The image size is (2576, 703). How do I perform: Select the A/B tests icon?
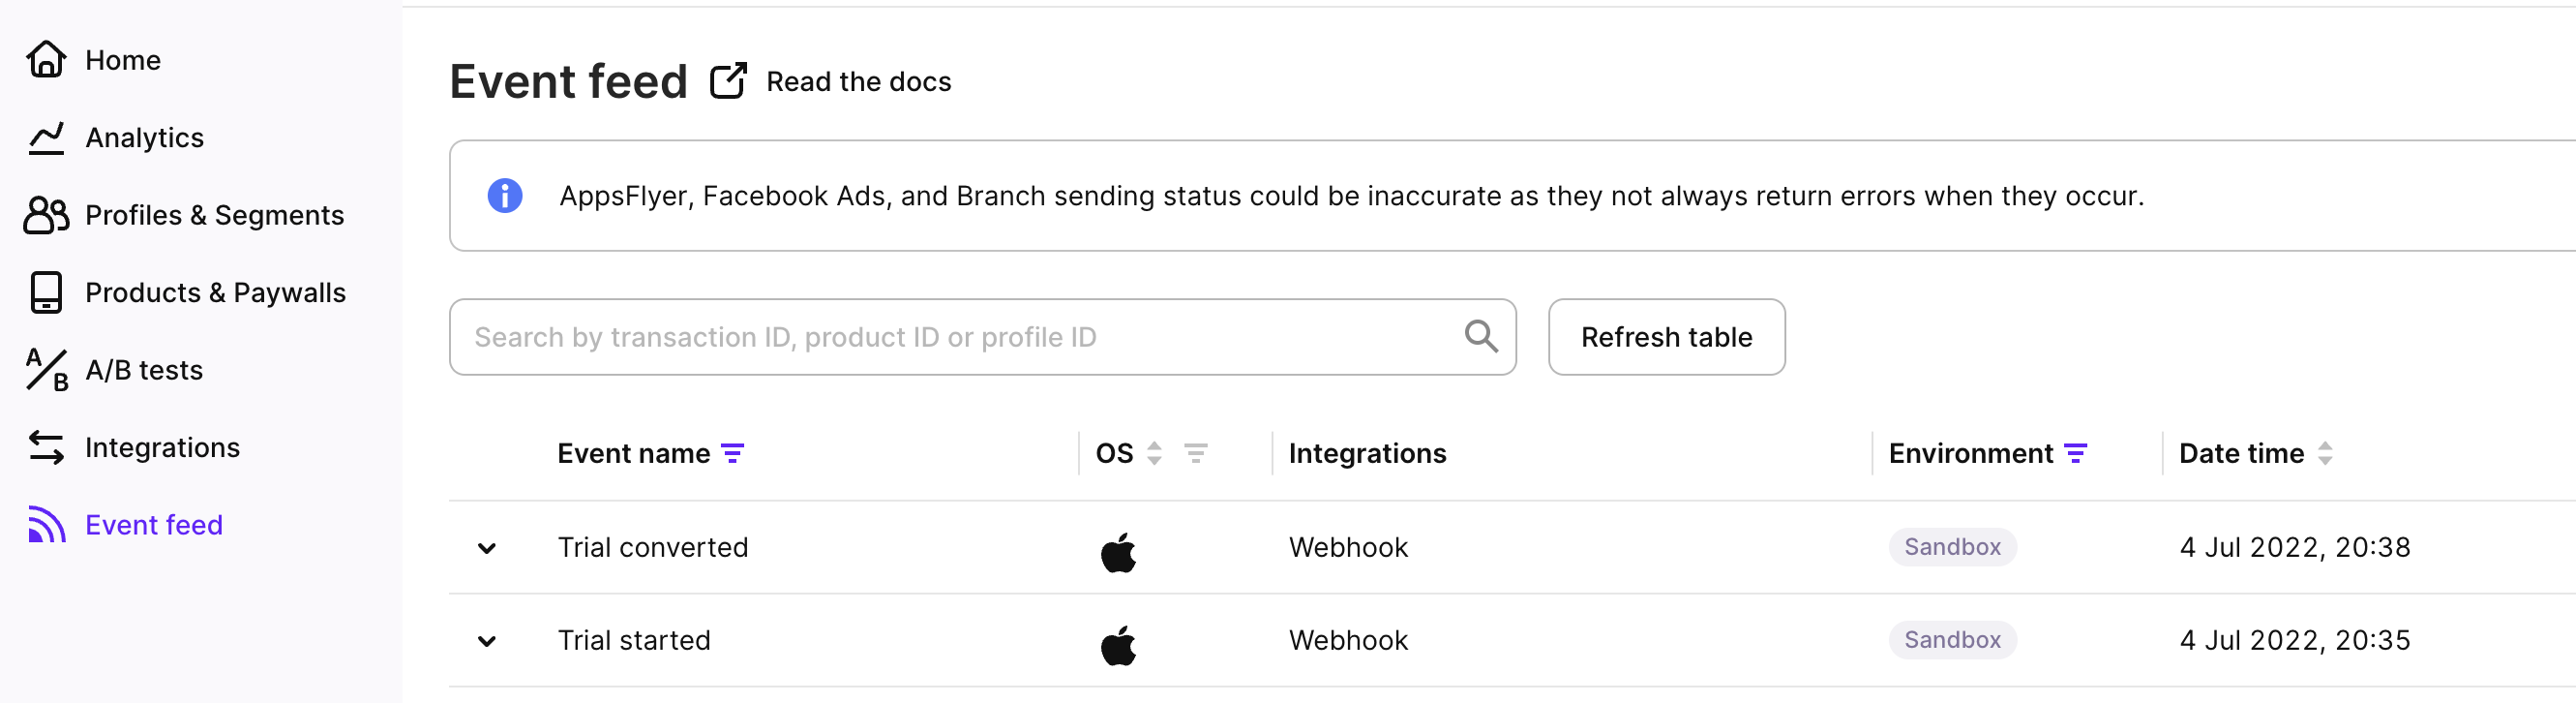[47, 370]
